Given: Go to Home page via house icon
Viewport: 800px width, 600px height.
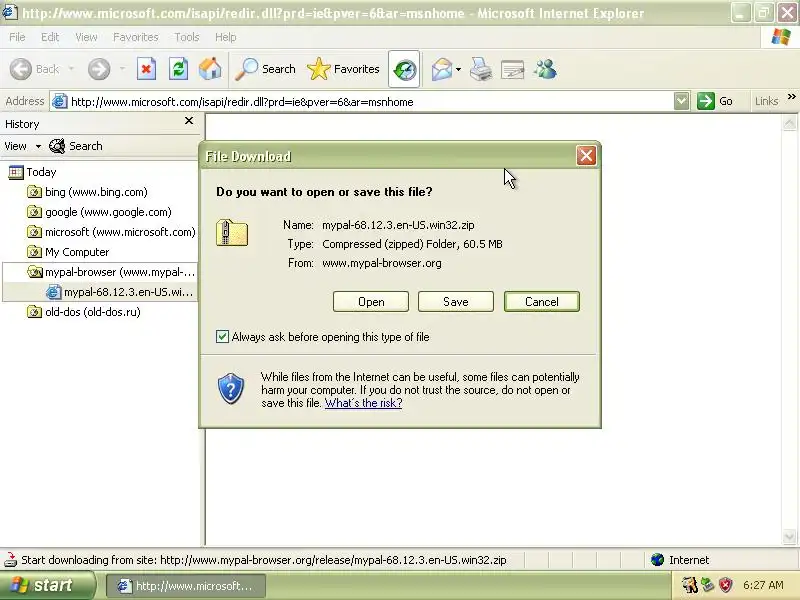Looking at the screenshot, I should tap(210, 69).
